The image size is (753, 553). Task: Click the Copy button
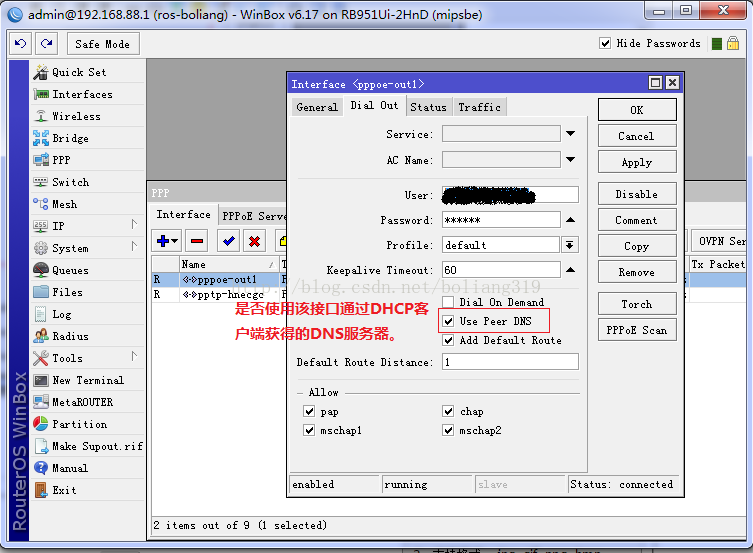click(637, 246)
